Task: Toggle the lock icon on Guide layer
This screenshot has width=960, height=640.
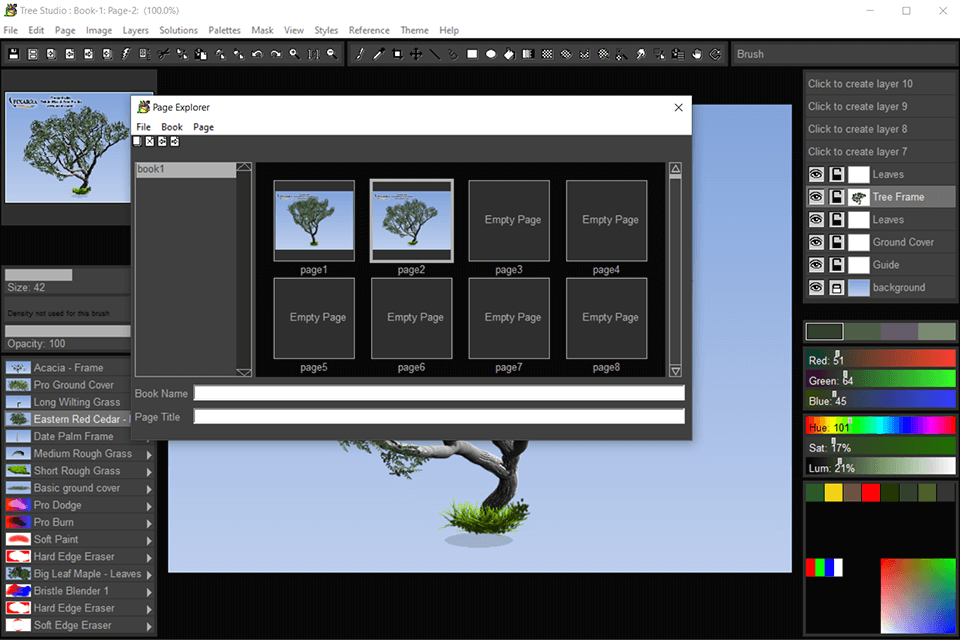Action: pos(836,265)
